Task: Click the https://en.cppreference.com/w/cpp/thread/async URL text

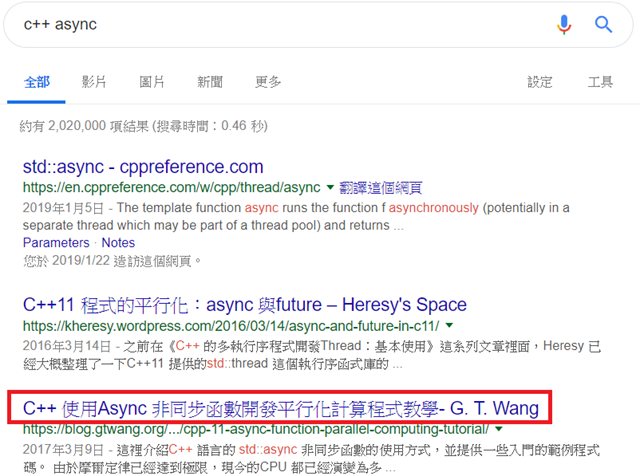Action: (x=171, y=187)
